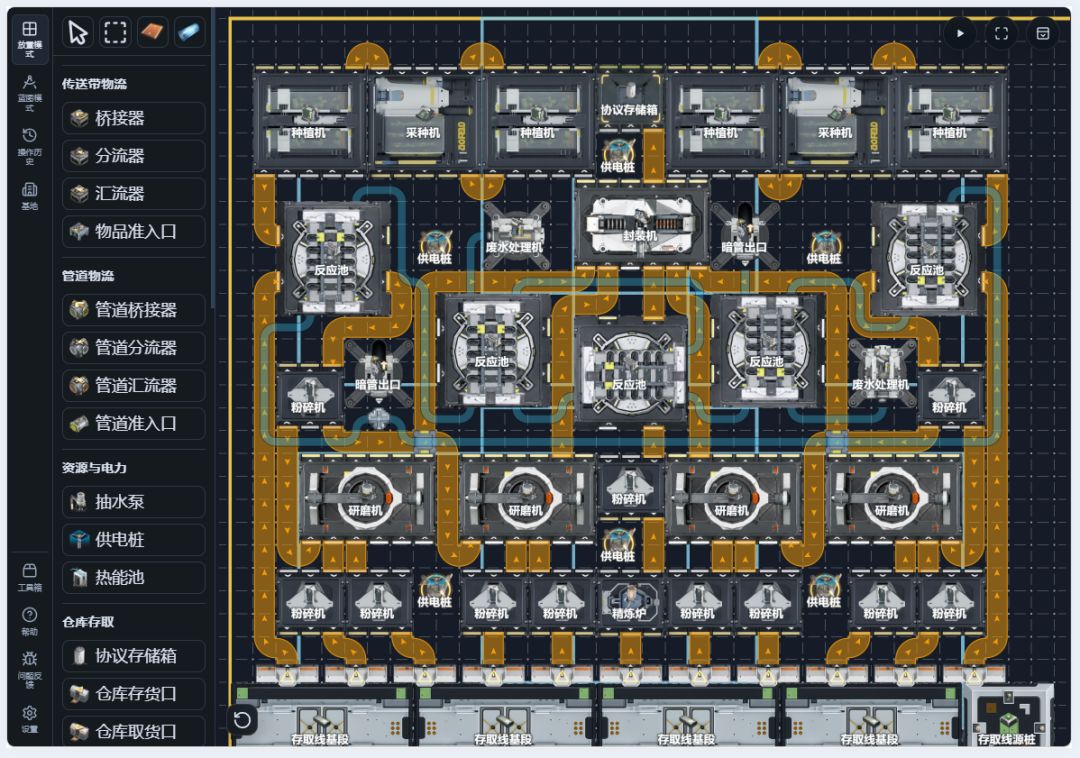Click the 存取线源桩 building on canvas

(x=1007, y=716)
